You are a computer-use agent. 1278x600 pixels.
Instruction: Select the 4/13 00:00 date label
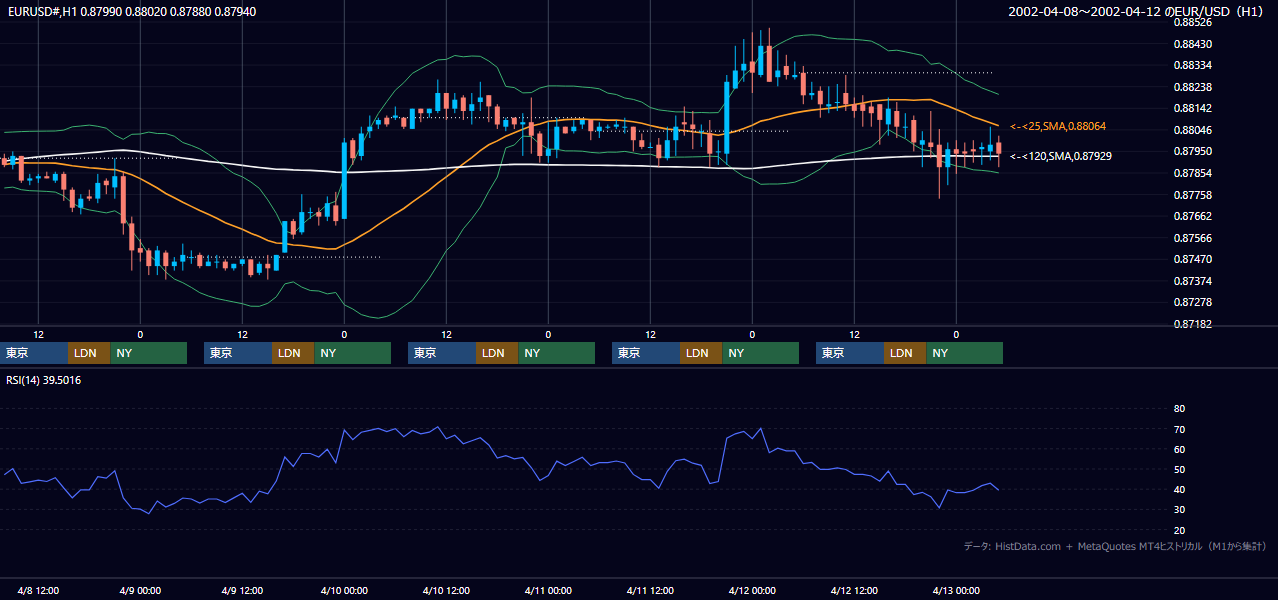coord(956,590)
